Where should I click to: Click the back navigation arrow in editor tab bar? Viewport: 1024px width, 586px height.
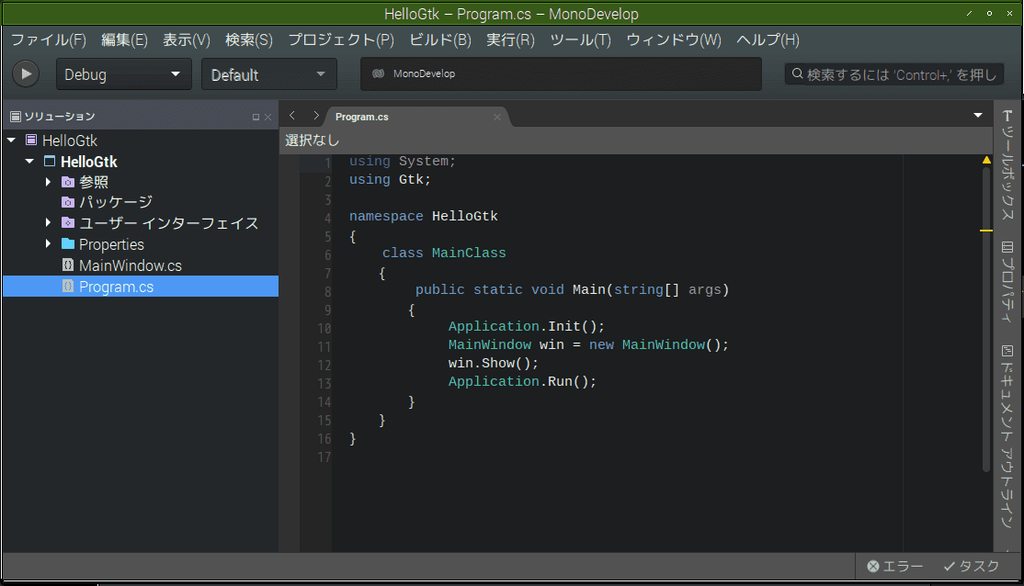[x=291, y=116]
